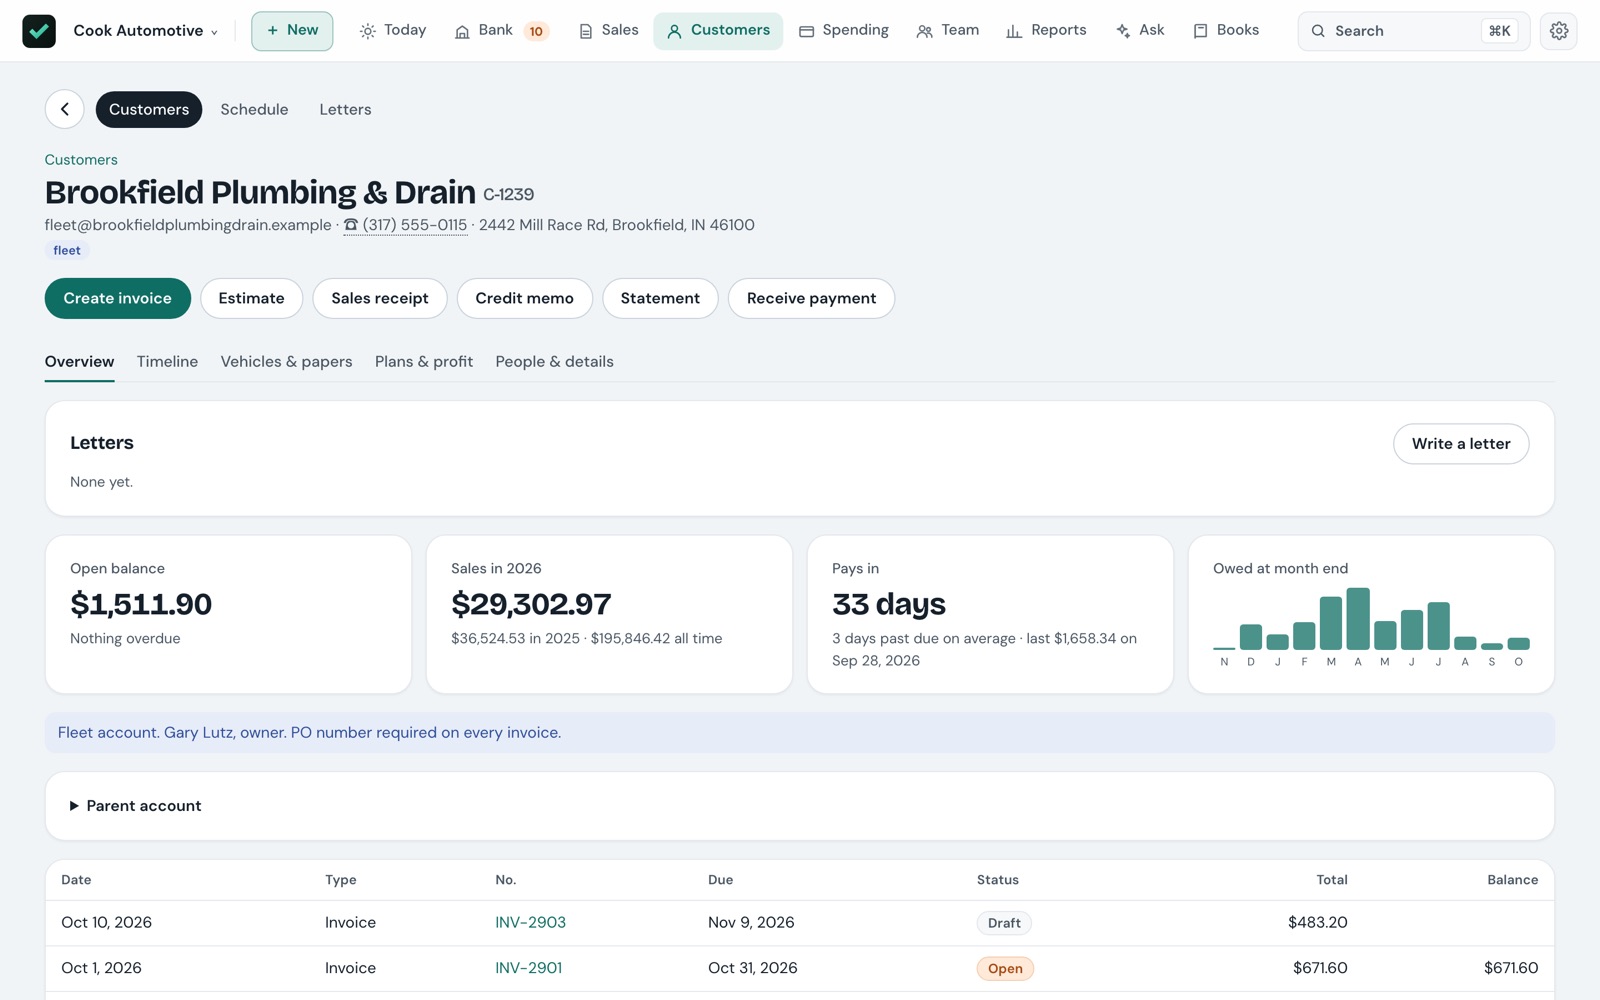Click the Bank badge showing 10
This screenshot has height=1000, width=1600.
point(536,31)
